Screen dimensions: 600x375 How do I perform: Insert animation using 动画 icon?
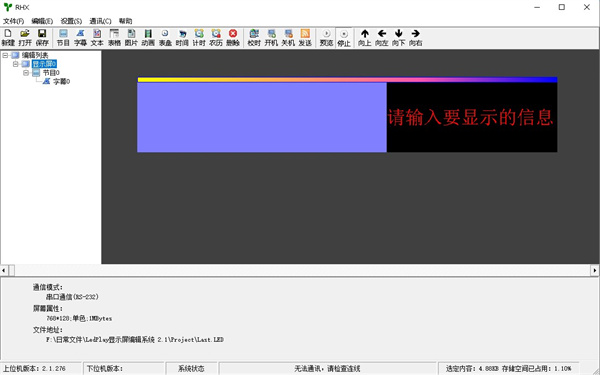pyautogui.click(x=148, y=38)
